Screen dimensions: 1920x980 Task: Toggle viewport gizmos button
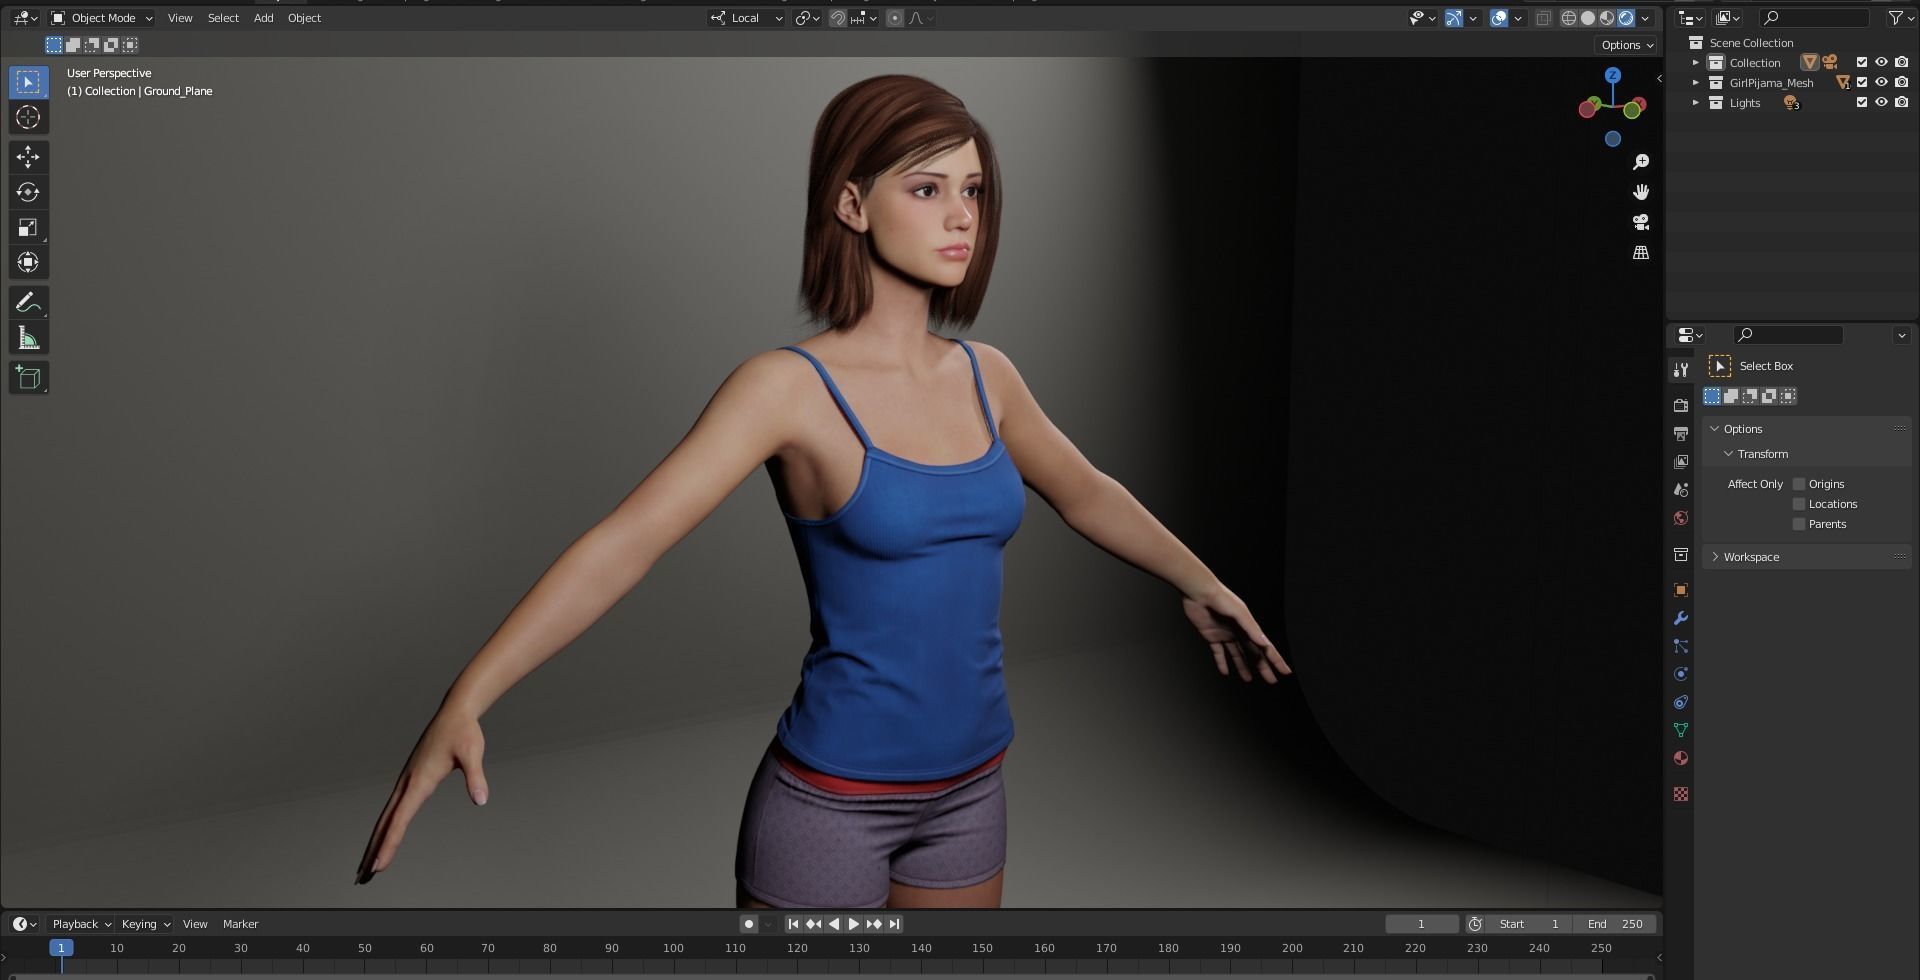[1453, 18]
